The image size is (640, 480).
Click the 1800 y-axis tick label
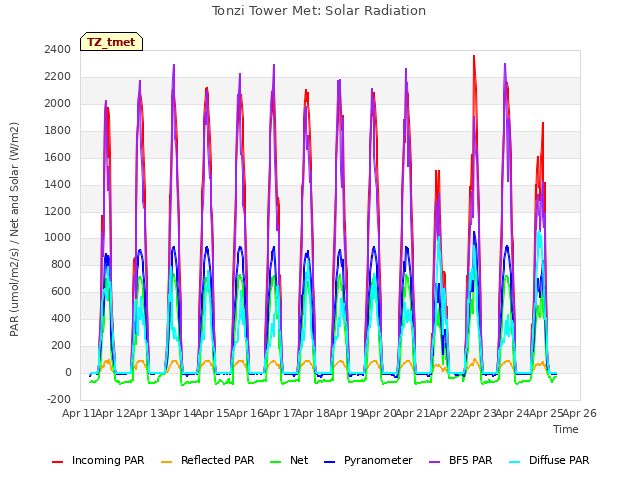click(x=58, y=131)
